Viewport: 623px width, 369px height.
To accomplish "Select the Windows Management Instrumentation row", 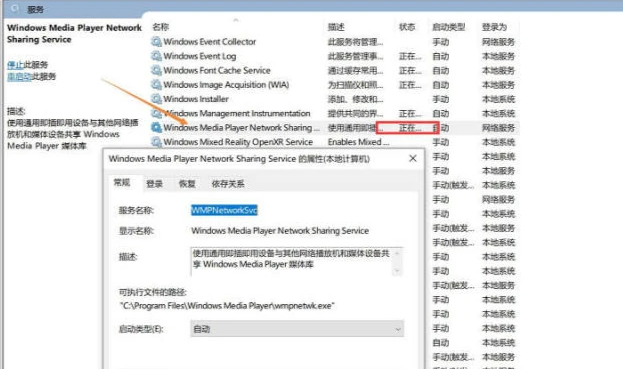I will (x=334, y=113).
